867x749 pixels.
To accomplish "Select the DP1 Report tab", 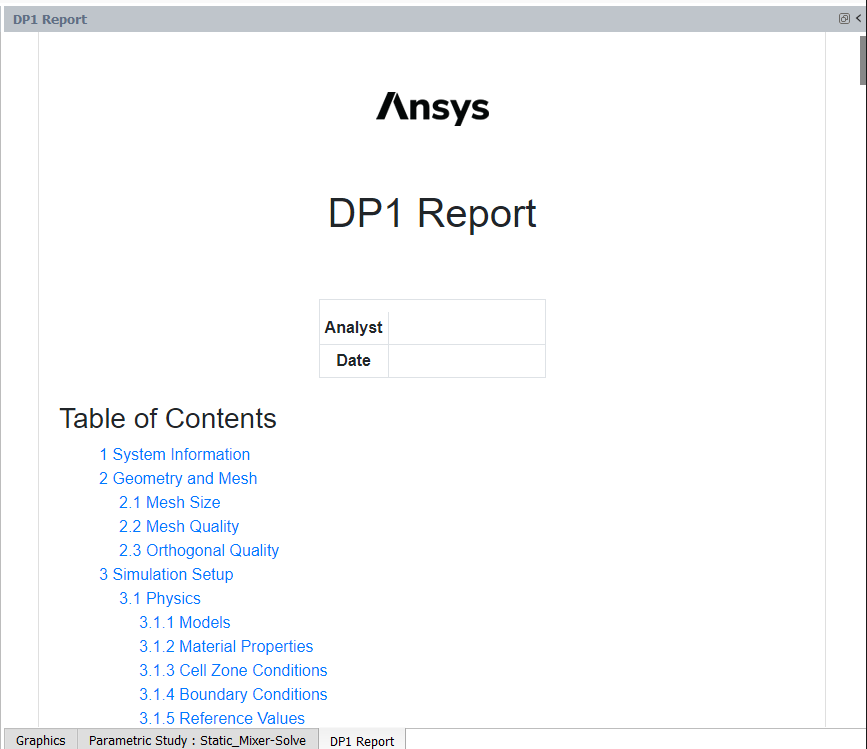I will click(x=361, y=742).
